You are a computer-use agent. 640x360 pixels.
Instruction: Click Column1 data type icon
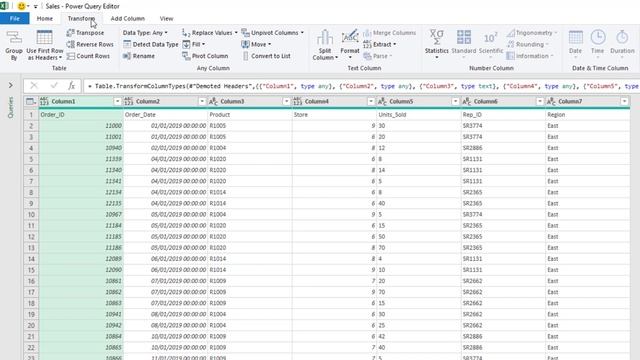[44, 101]
